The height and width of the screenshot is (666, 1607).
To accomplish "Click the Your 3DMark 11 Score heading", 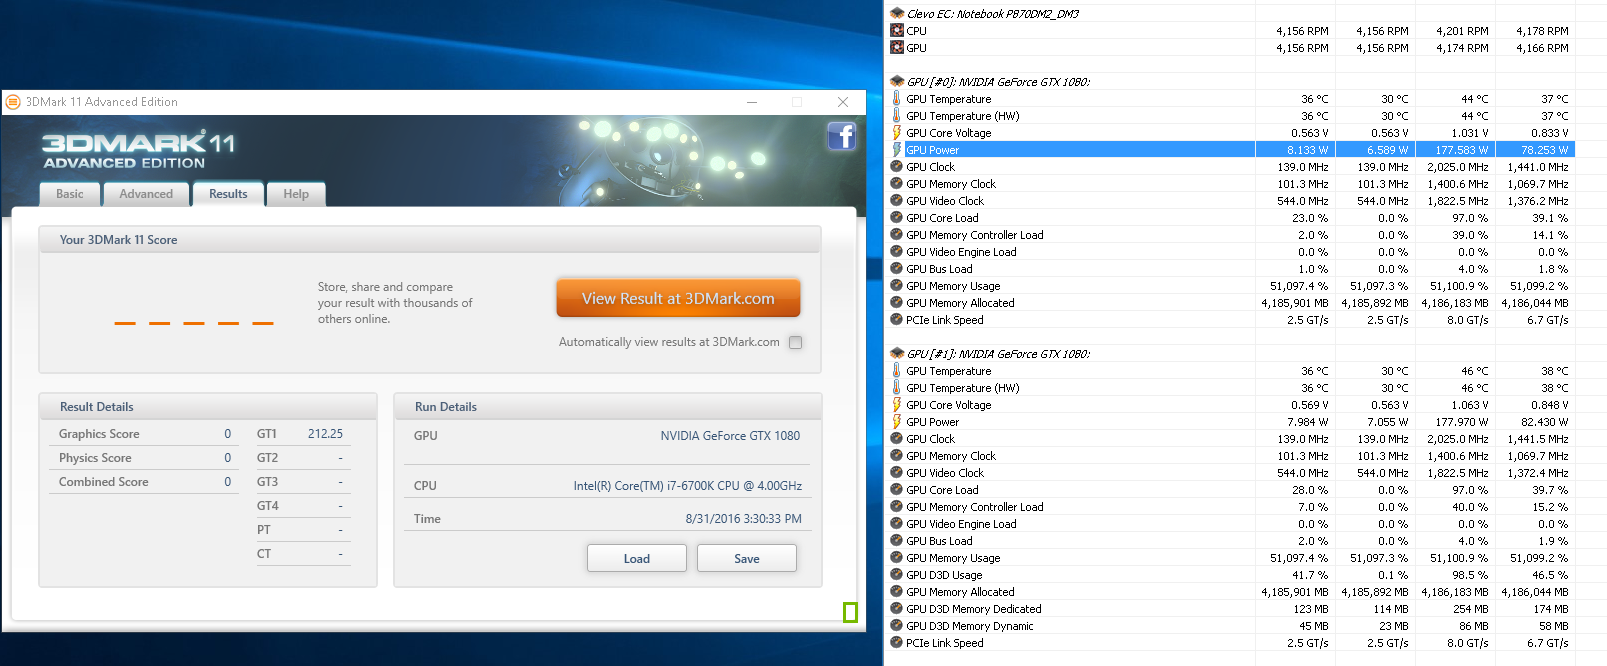I will [x=118, y=240].
